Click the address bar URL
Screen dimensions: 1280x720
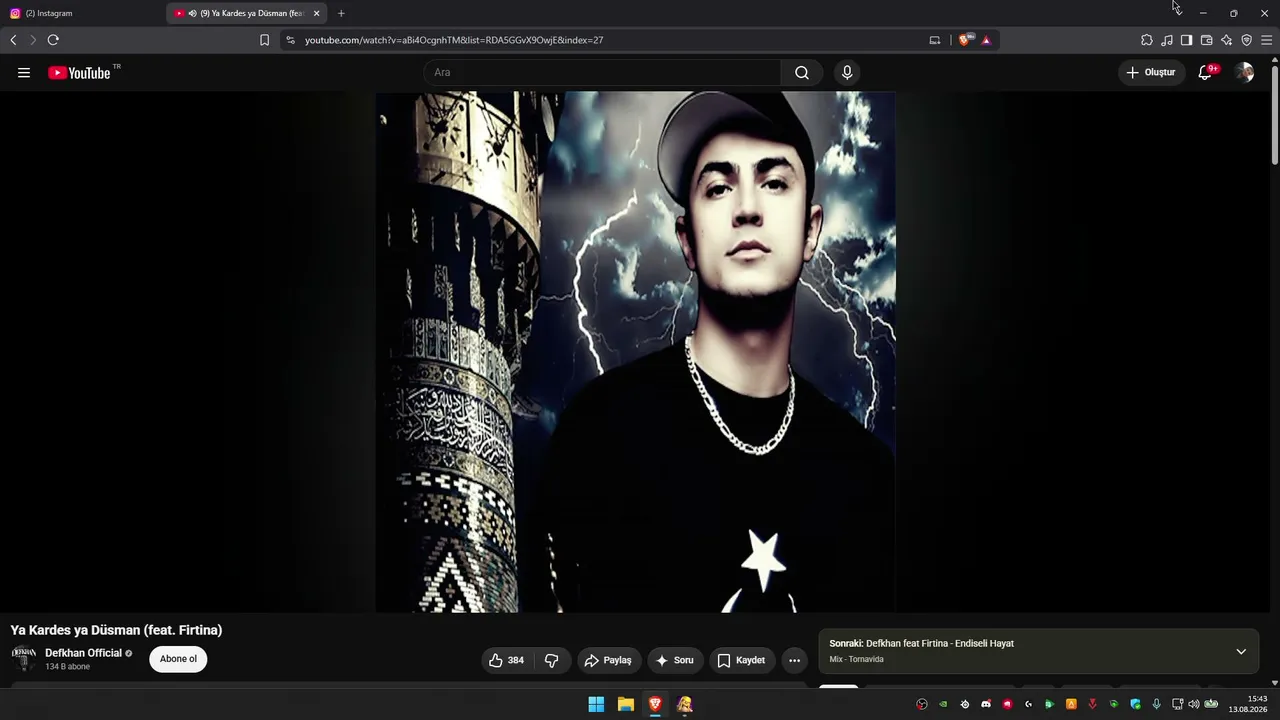click(x=454, y=40)
